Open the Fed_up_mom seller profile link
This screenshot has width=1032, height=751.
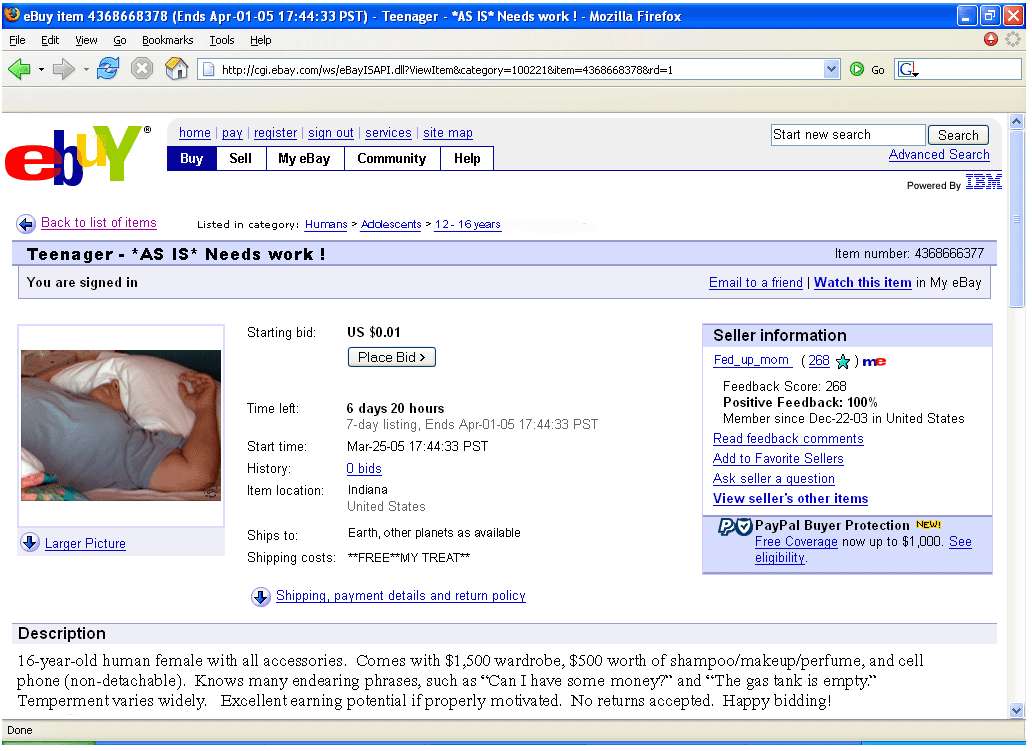(x=752, y=360)
